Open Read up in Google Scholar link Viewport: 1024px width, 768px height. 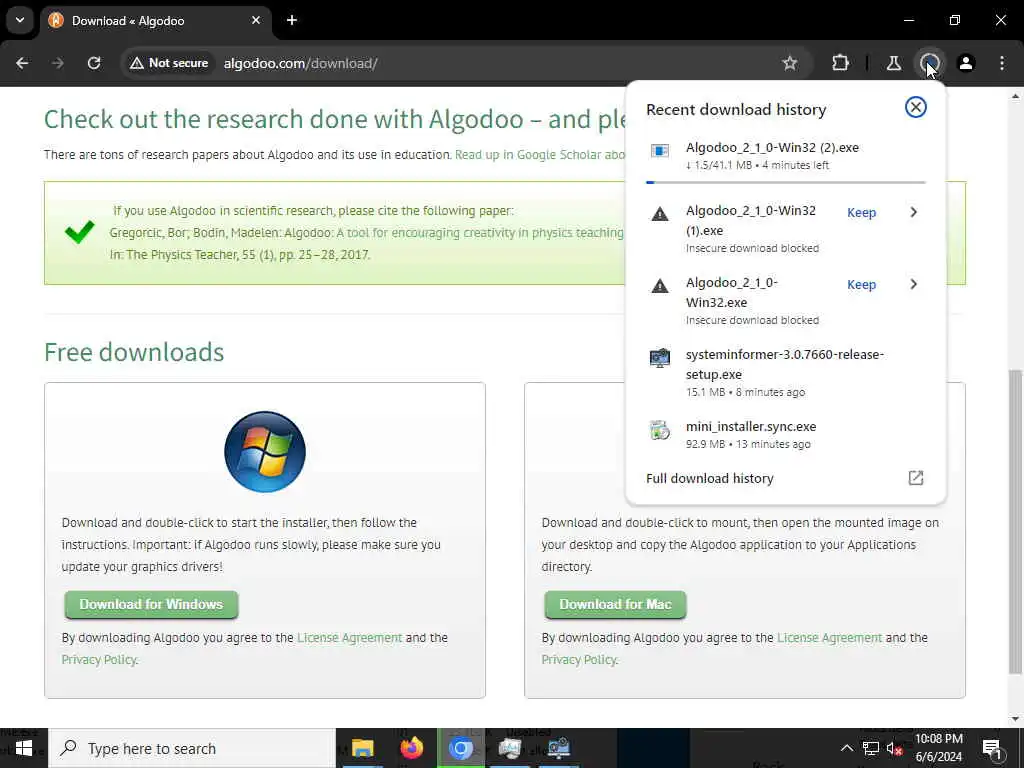(539, 155)
